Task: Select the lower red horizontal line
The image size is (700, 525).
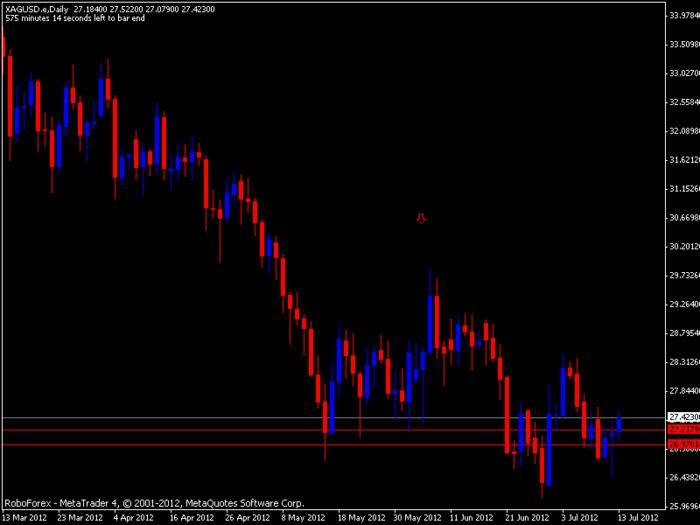Action: coord(333,445)
